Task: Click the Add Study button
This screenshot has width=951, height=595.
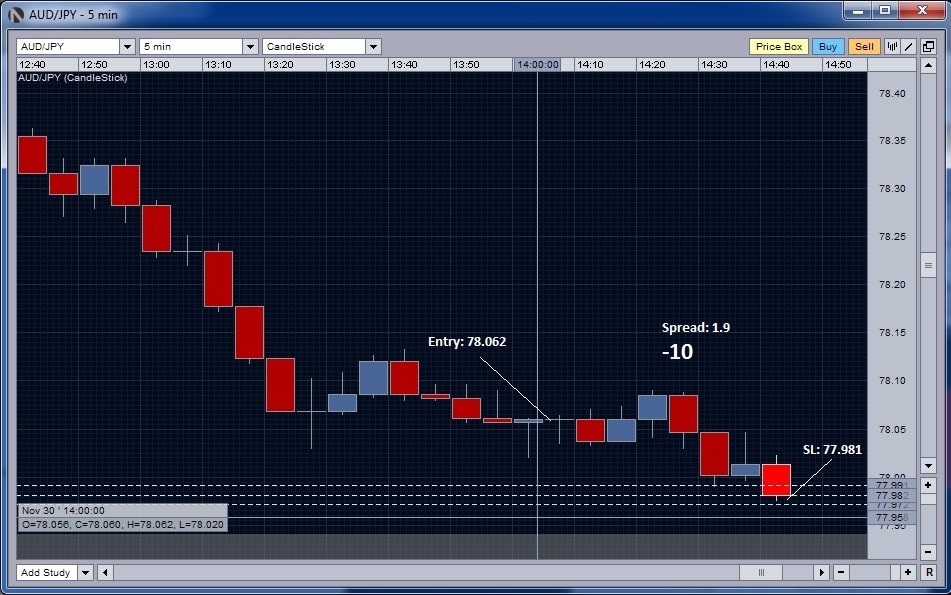Action: pos(46,573)
